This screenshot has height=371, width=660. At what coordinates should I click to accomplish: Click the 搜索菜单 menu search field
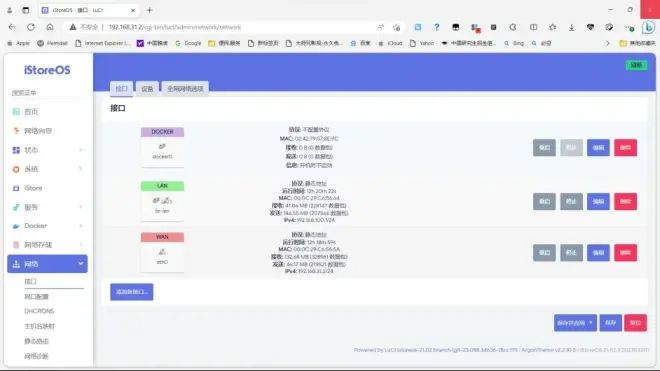pos(47,93)
